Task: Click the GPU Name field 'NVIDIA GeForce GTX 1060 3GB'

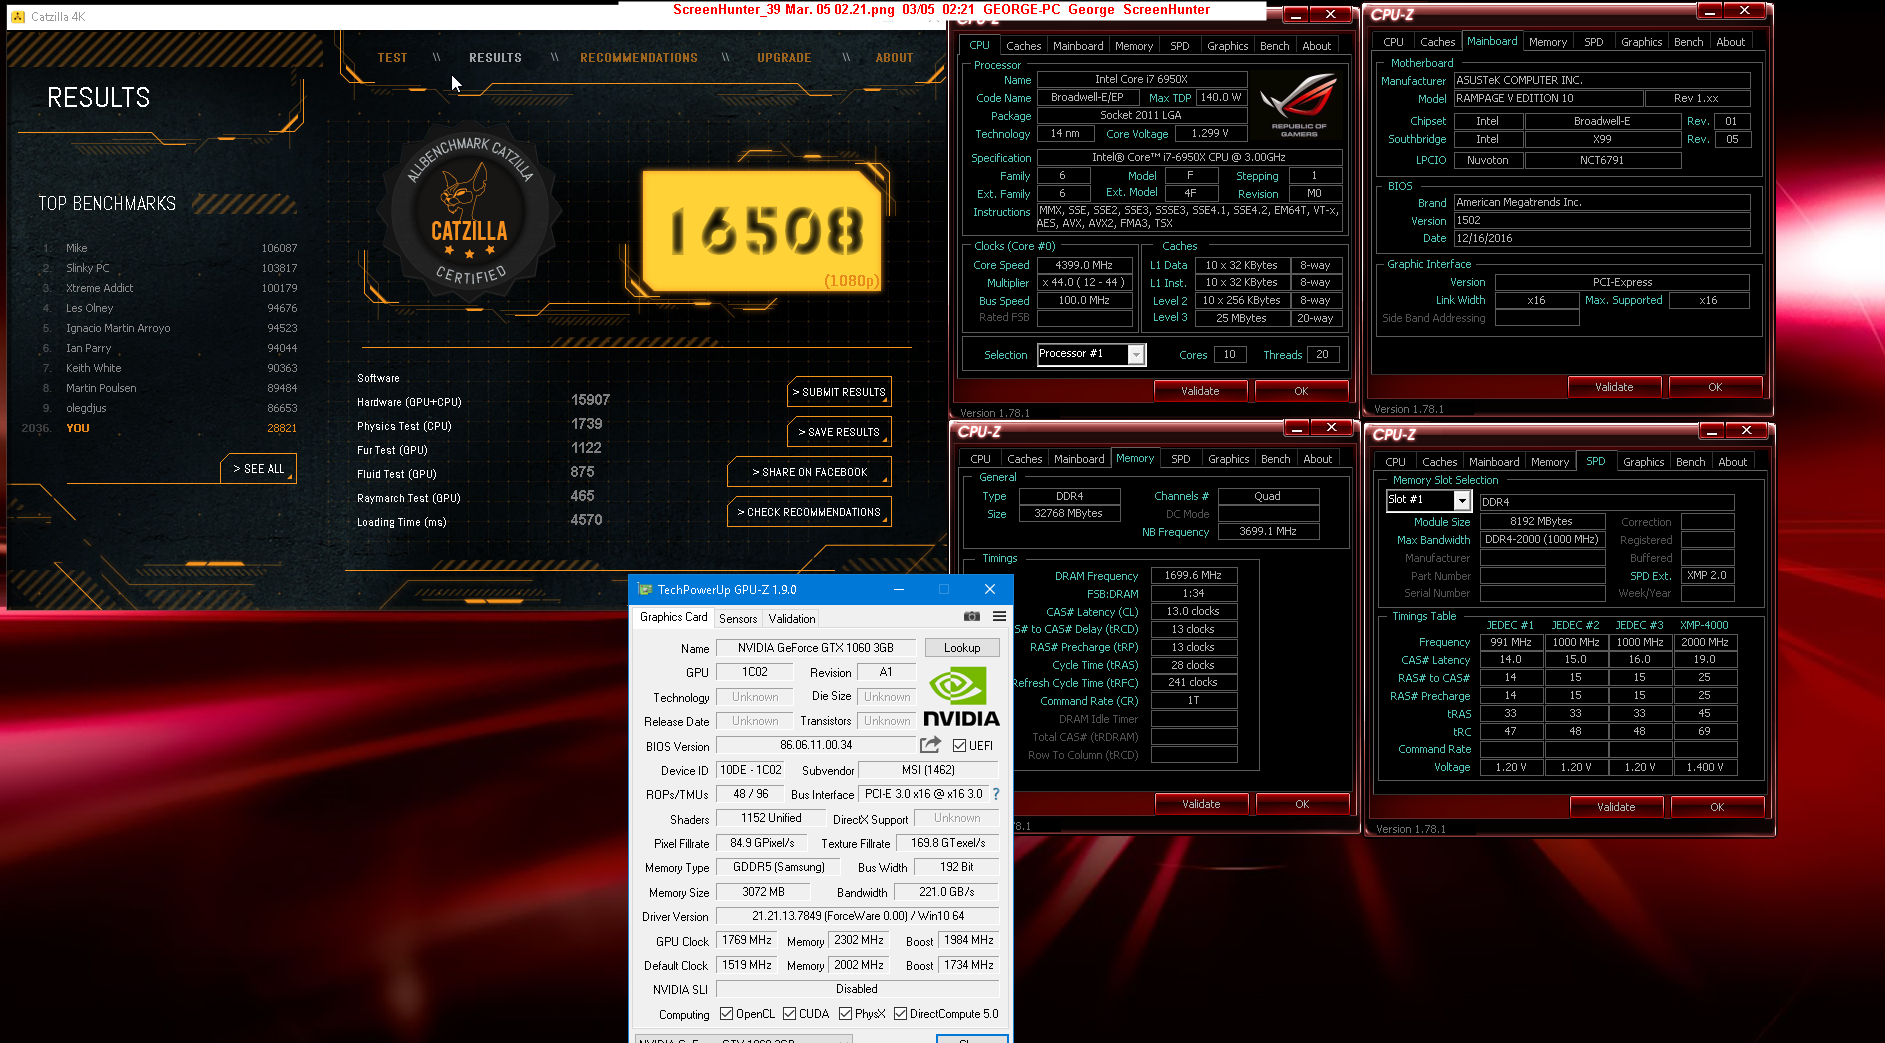Action: click(816, 648)
